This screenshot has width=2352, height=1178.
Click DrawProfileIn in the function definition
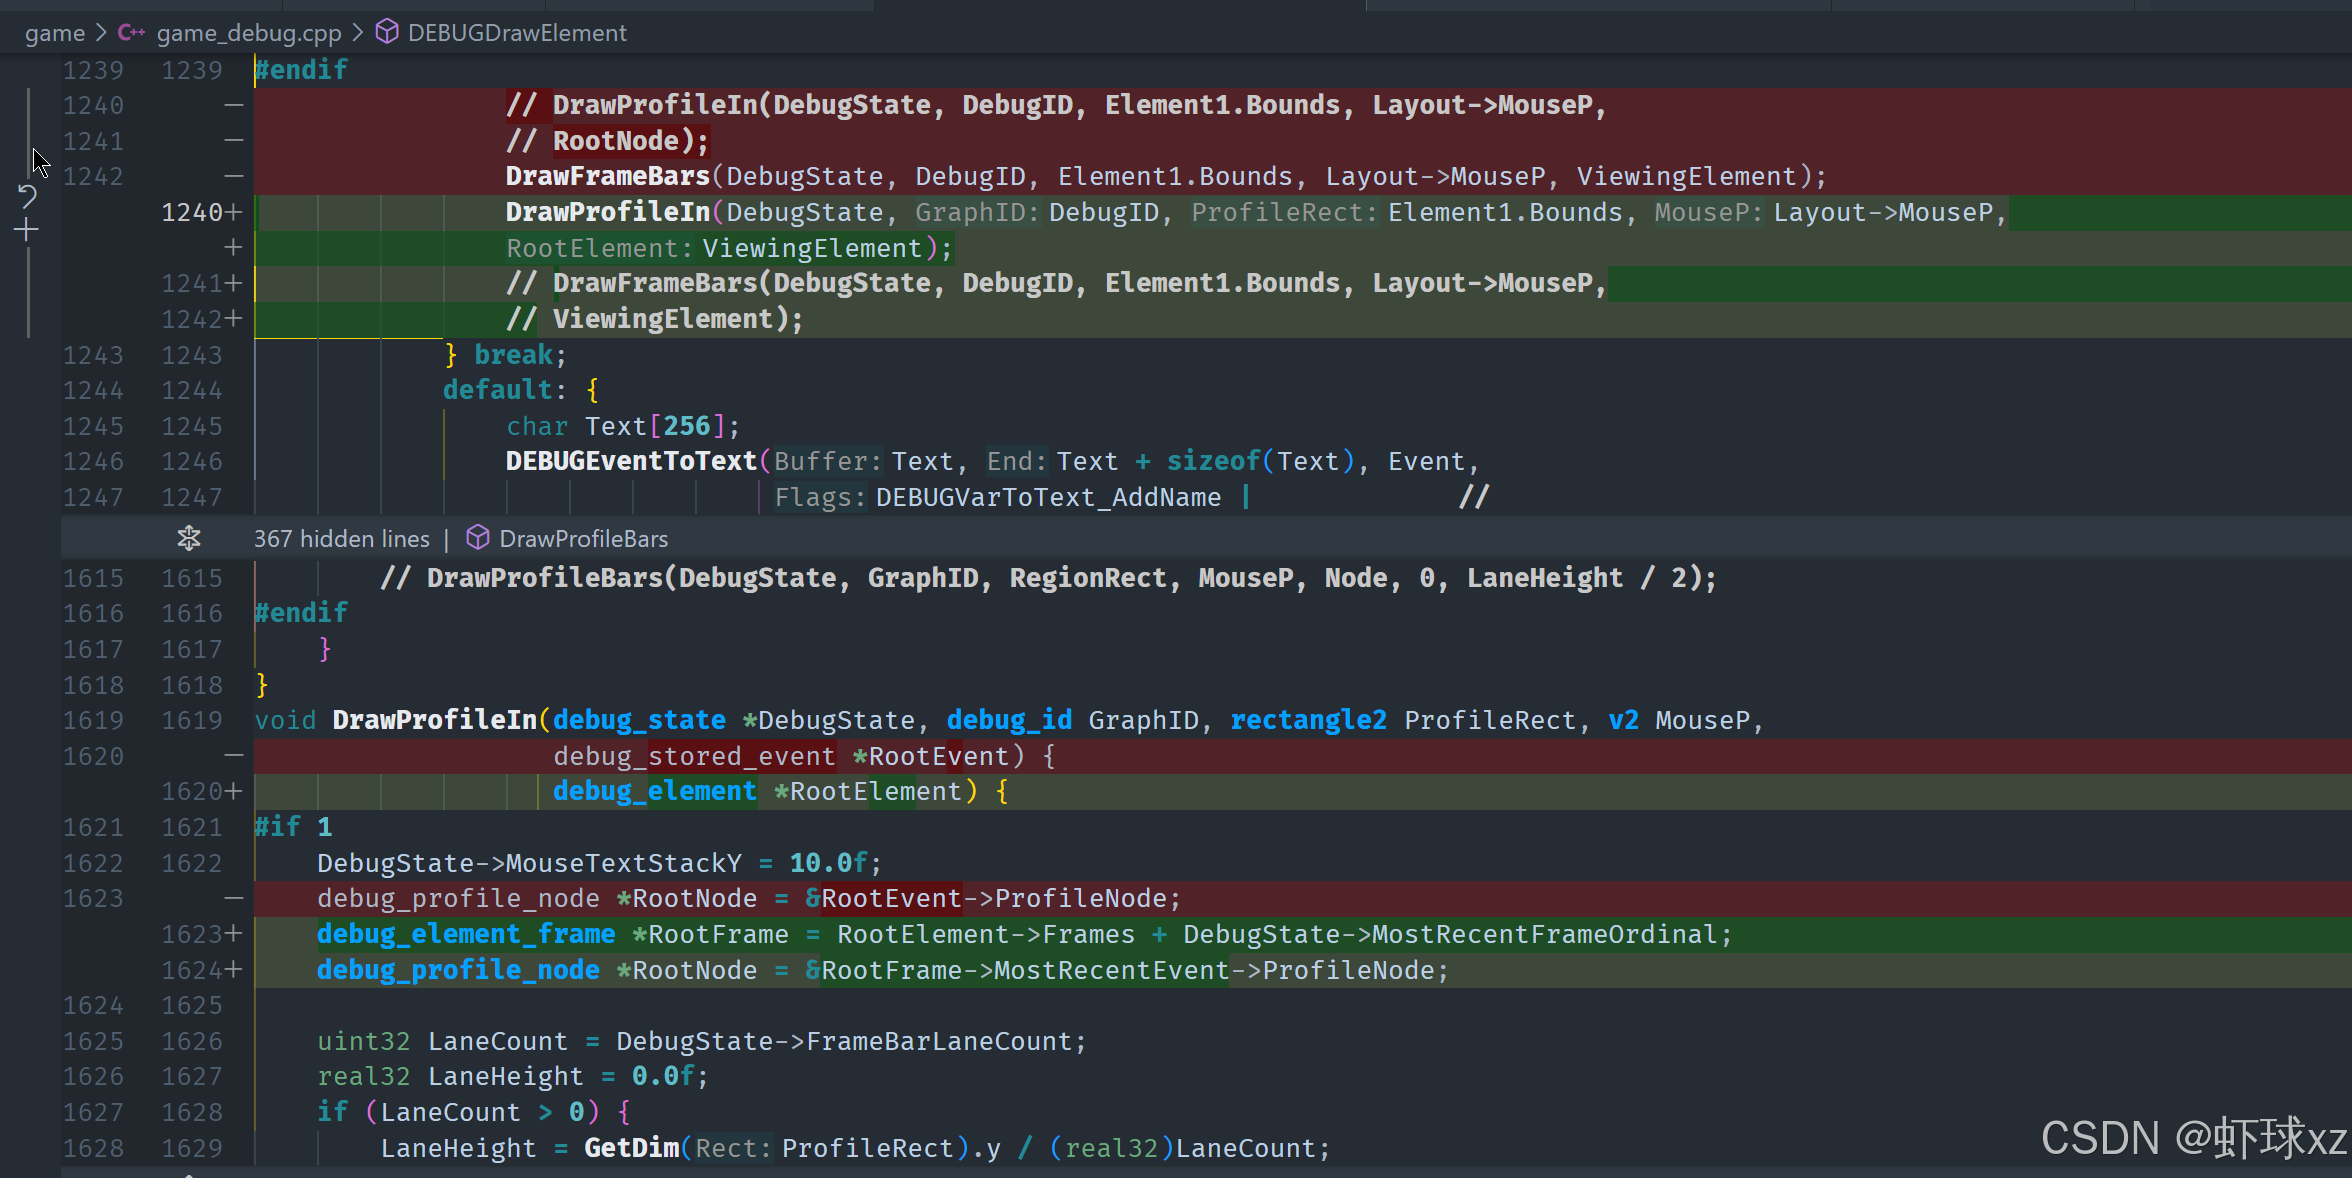[434, 721]
